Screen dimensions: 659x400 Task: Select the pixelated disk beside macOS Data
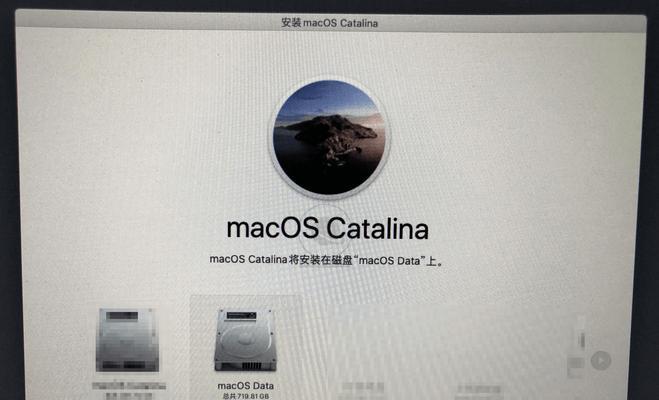(x=127, y=340)
